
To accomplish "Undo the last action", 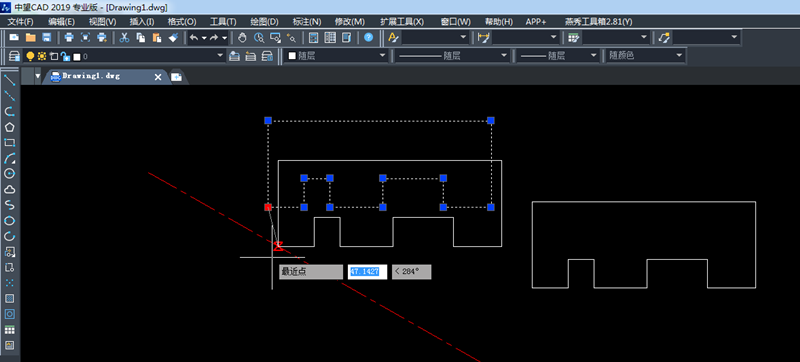I will pyautogui.click(x=194, y=37).
